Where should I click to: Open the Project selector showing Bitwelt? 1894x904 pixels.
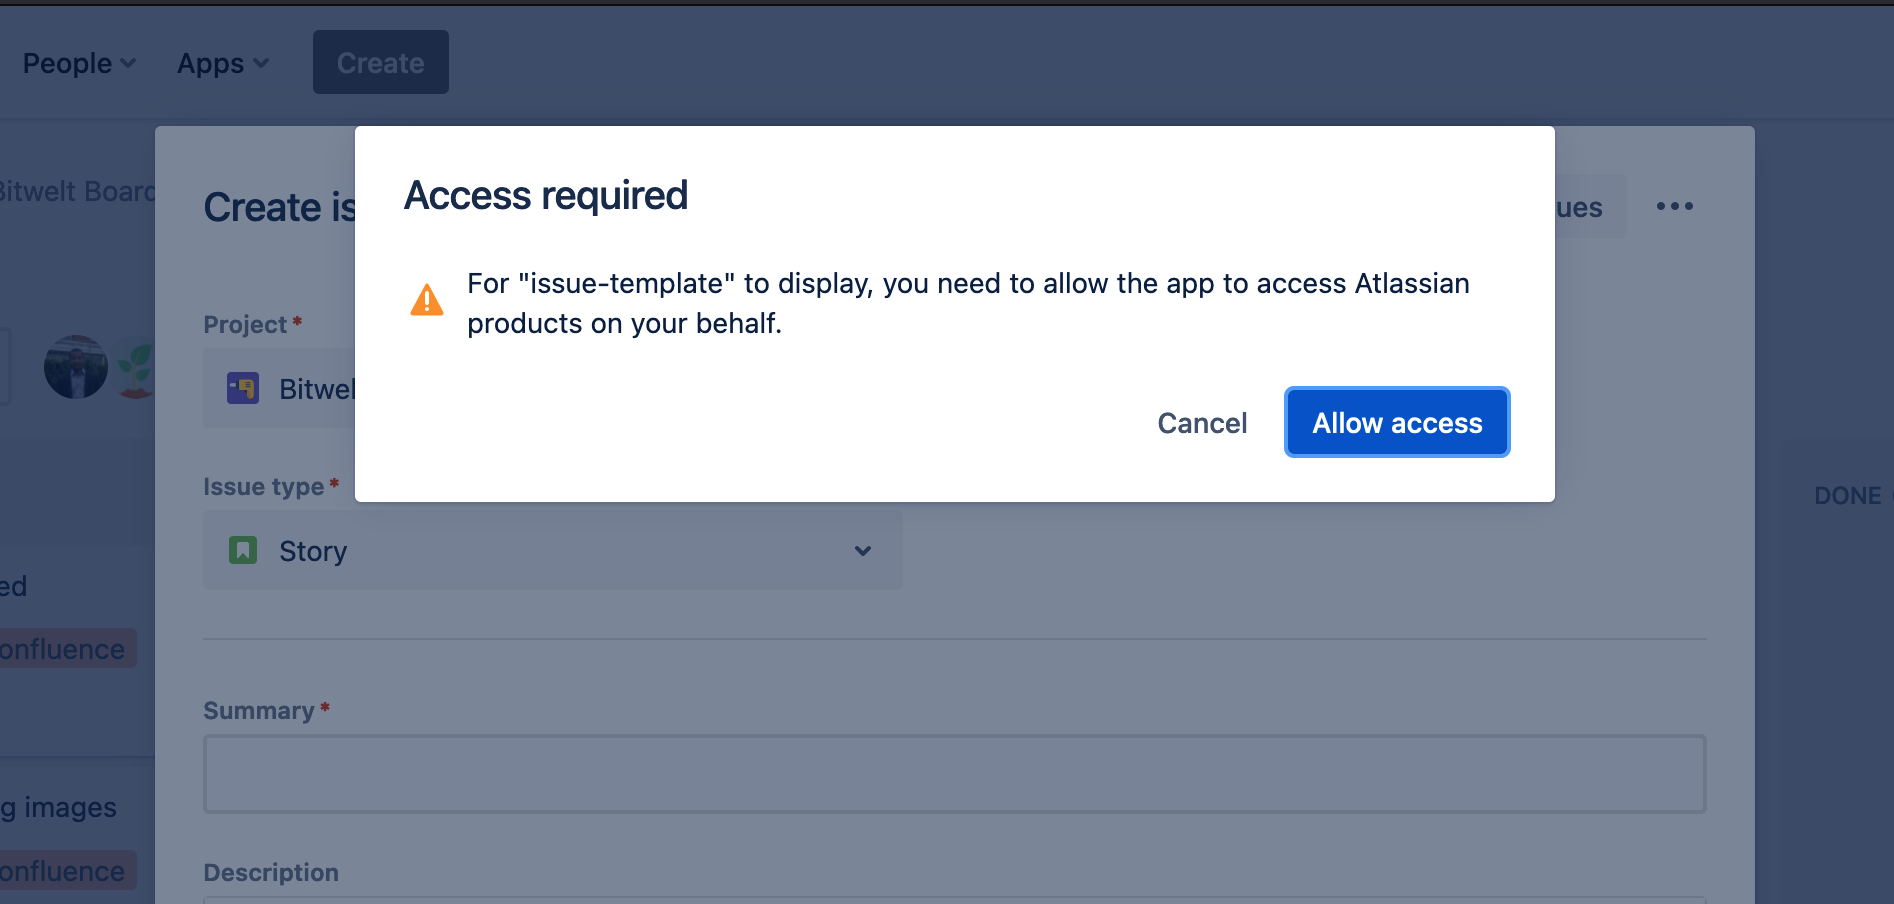point(300,388)
